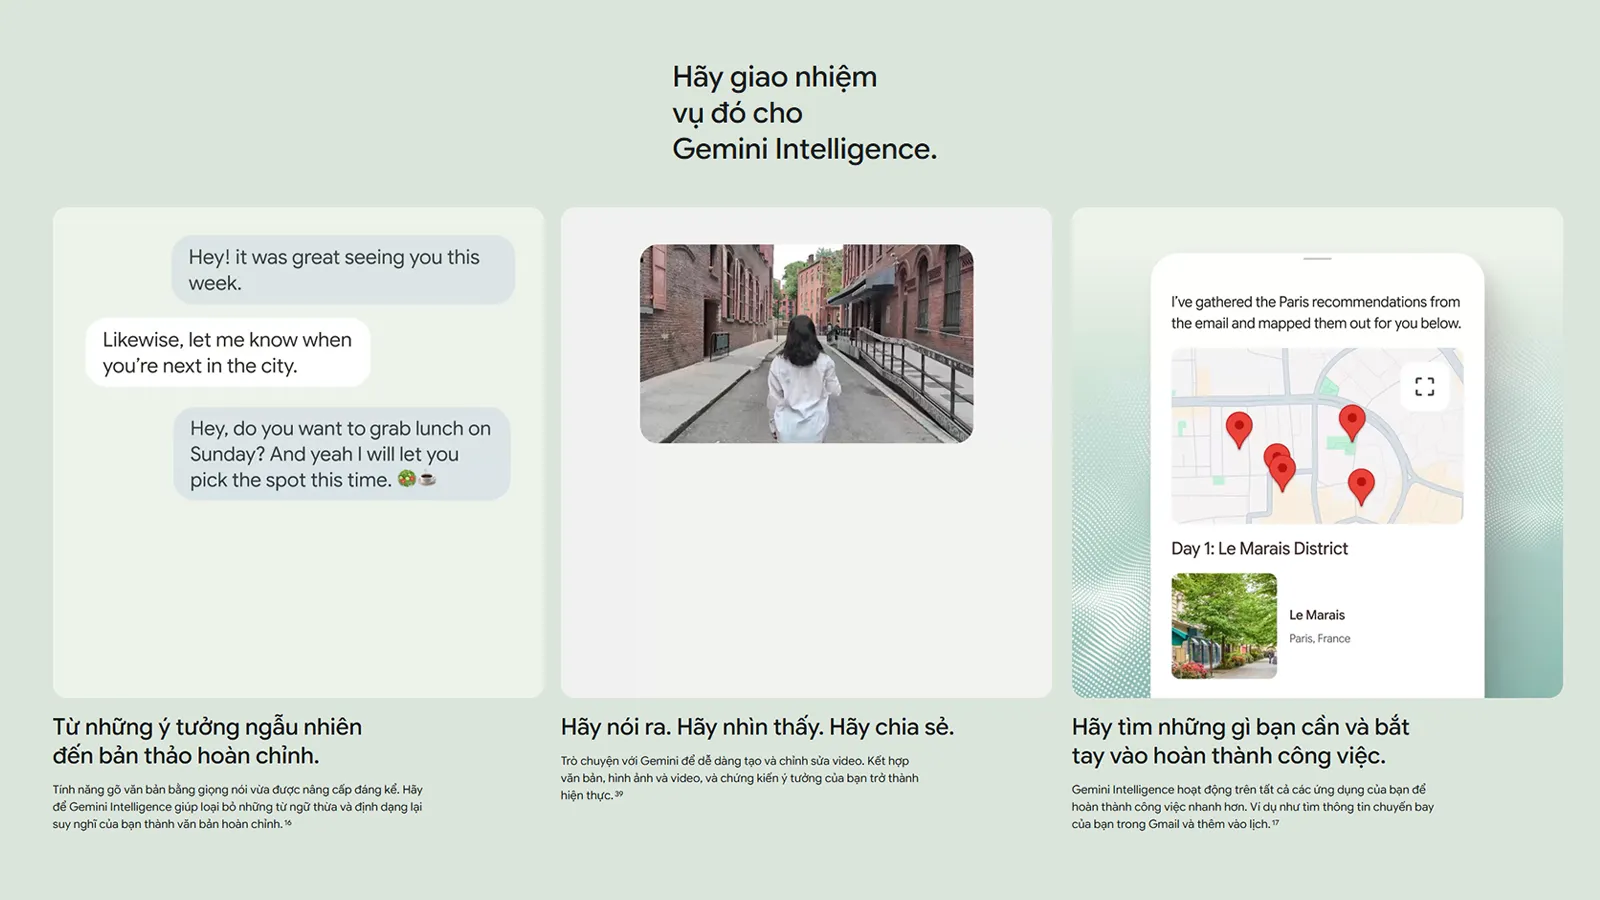Select the upper-right red map pin
Viewport: 1600px width, 900px height.
pyautogui.click(x=1352, y=423)
